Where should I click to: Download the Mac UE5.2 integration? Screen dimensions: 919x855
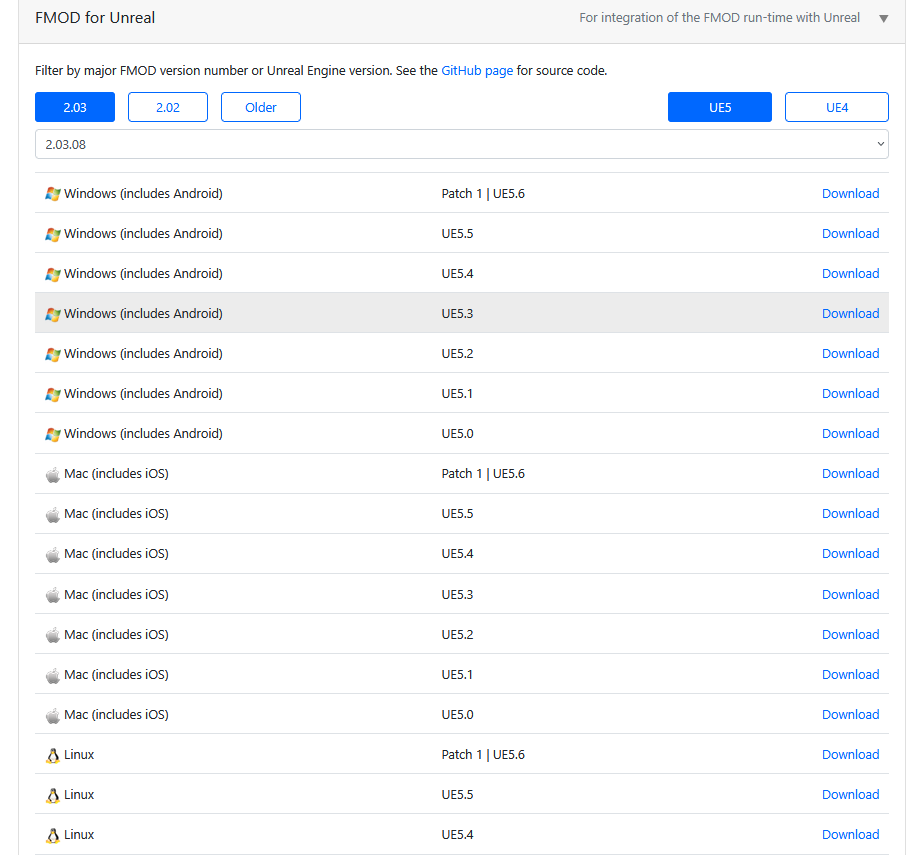850,634
